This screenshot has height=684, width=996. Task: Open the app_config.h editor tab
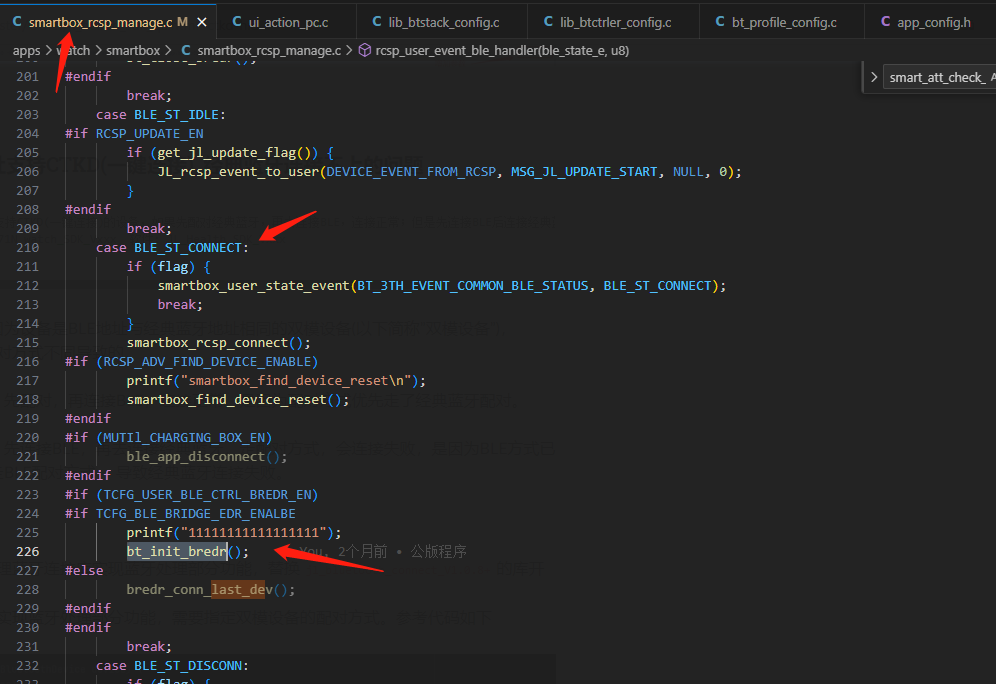coord(932,22)
